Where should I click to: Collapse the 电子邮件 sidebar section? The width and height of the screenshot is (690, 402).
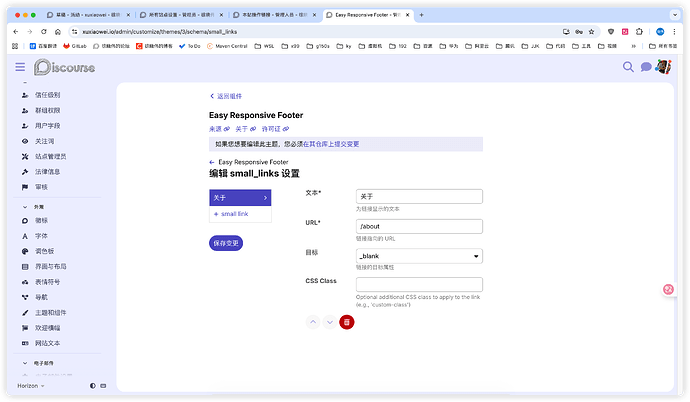pos(25,364)
